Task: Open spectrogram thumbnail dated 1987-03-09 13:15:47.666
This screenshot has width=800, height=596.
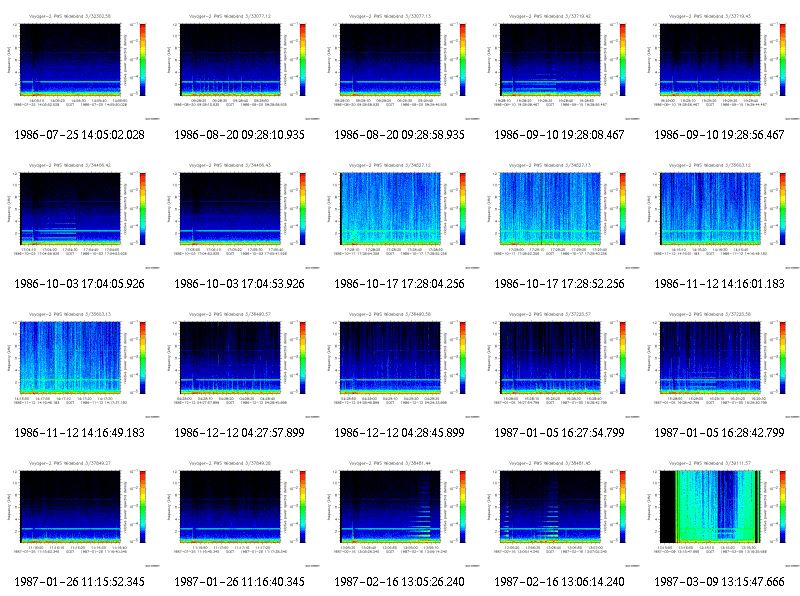Action: [720, 513]
